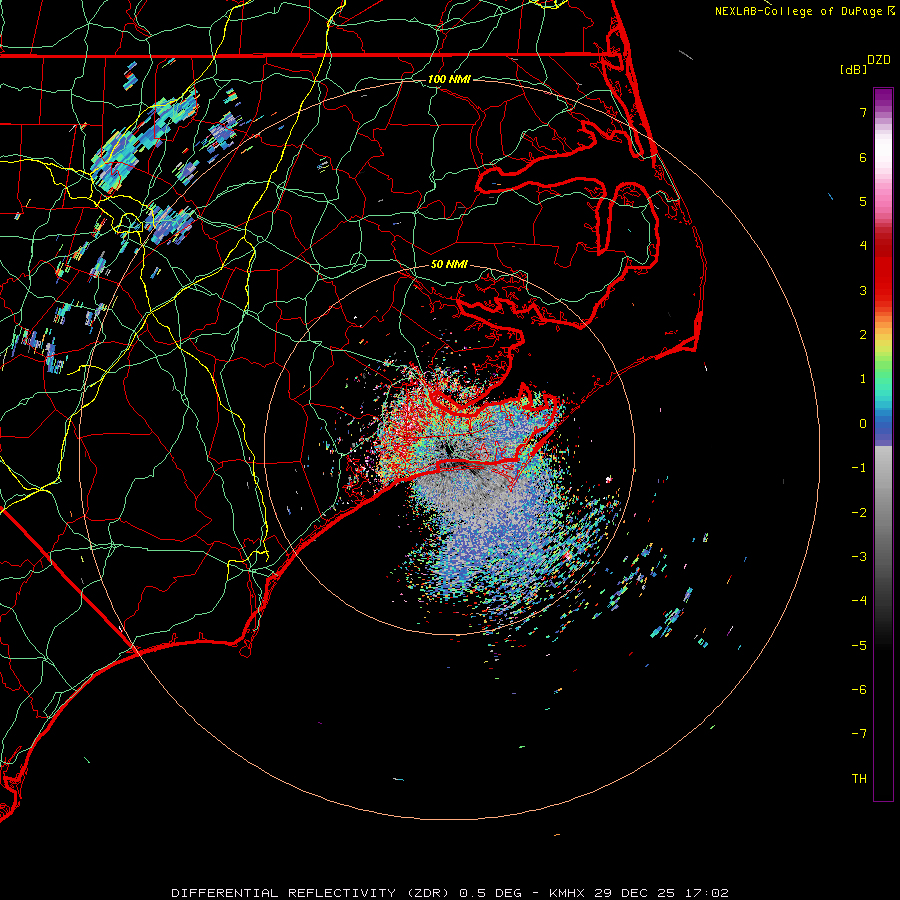This screenshot has height=900, width=900.
Task: Click the KMHX station identifier in the caption
Action: pos(567,893)
